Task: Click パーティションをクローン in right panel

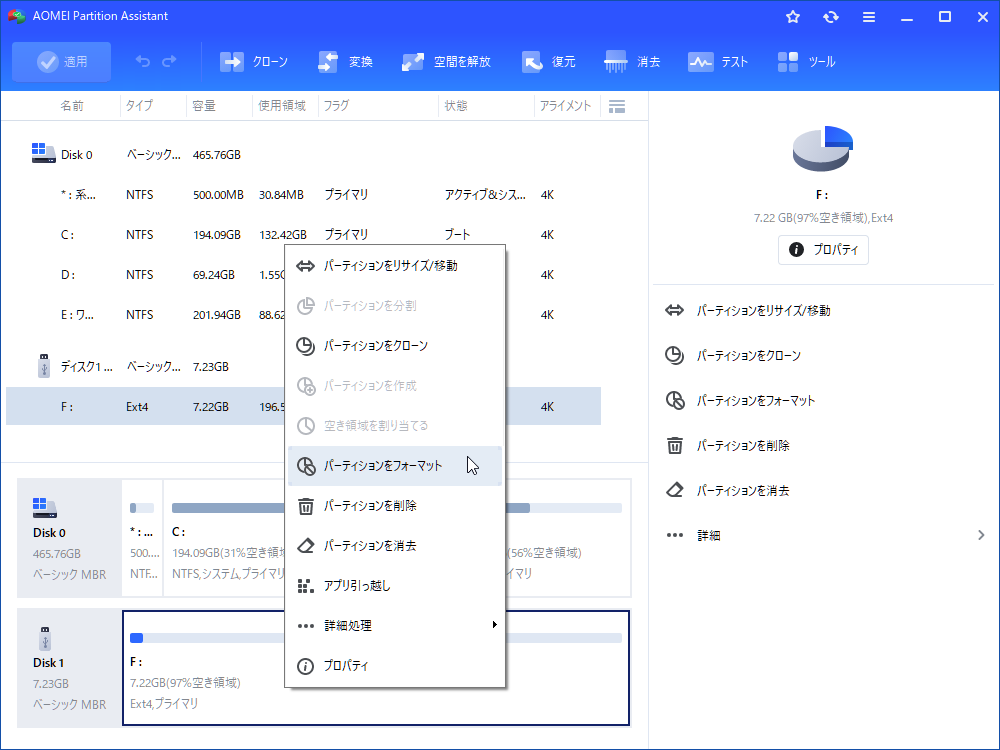Action: (x=748, y=356)
